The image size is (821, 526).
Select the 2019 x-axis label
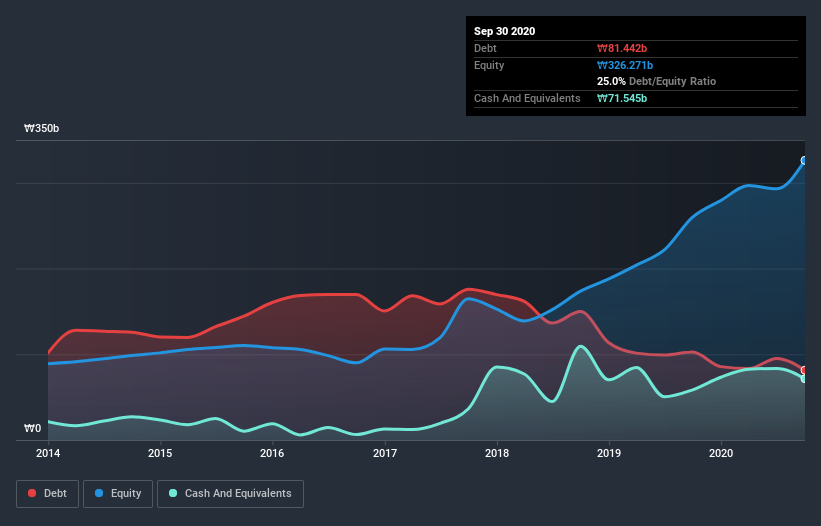pos(609,453)
